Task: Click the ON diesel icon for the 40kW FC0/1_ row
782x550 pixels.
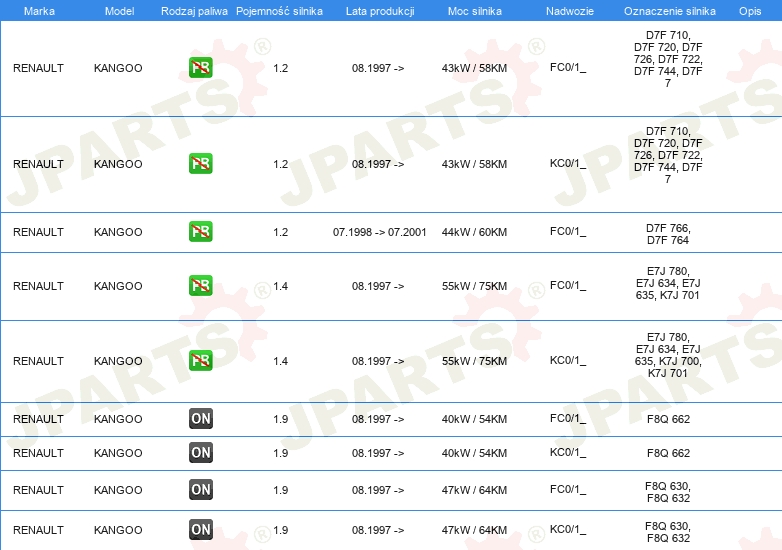Action: [x=200, y=419]
